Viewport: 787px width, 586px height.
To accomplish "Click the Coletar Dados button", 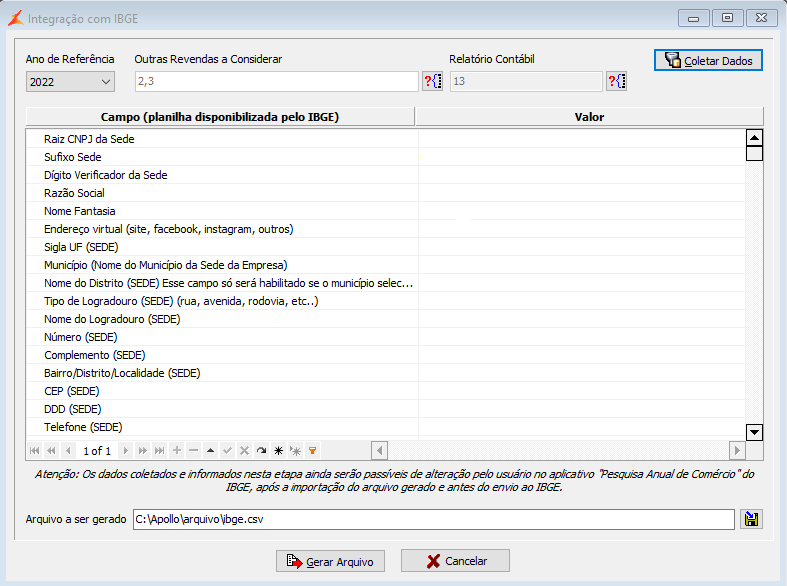I will pyautogui.click(x=708, y=60).
